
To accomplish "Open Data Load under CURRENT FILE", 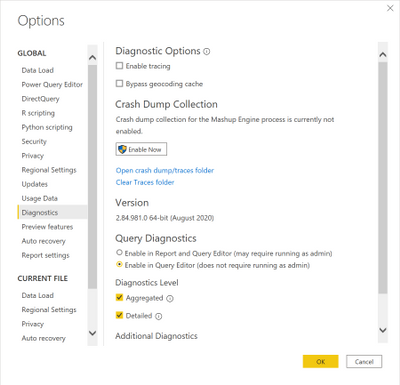I will point(38,296).
